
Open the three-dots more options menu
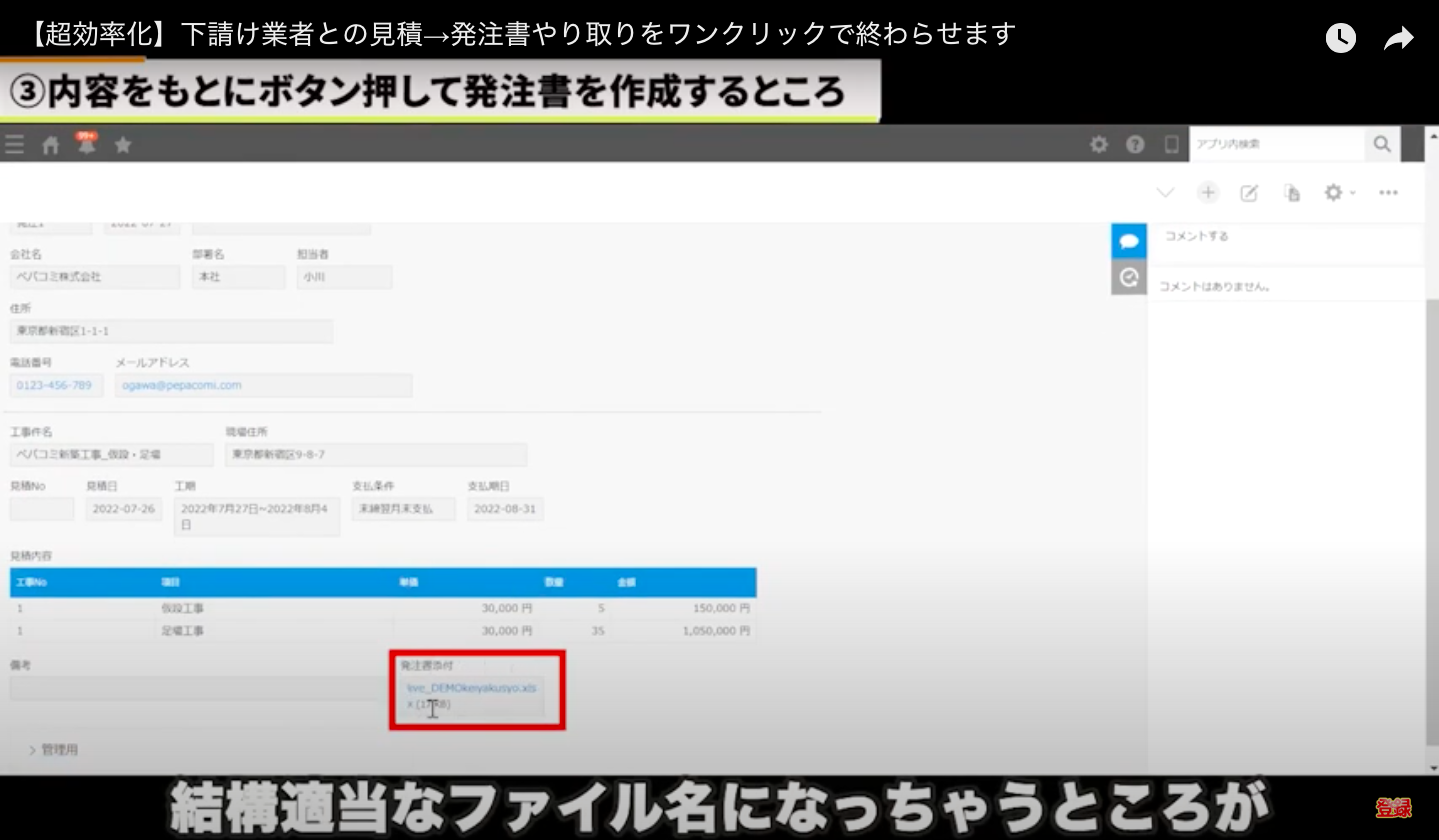(x=1388, y=193)
